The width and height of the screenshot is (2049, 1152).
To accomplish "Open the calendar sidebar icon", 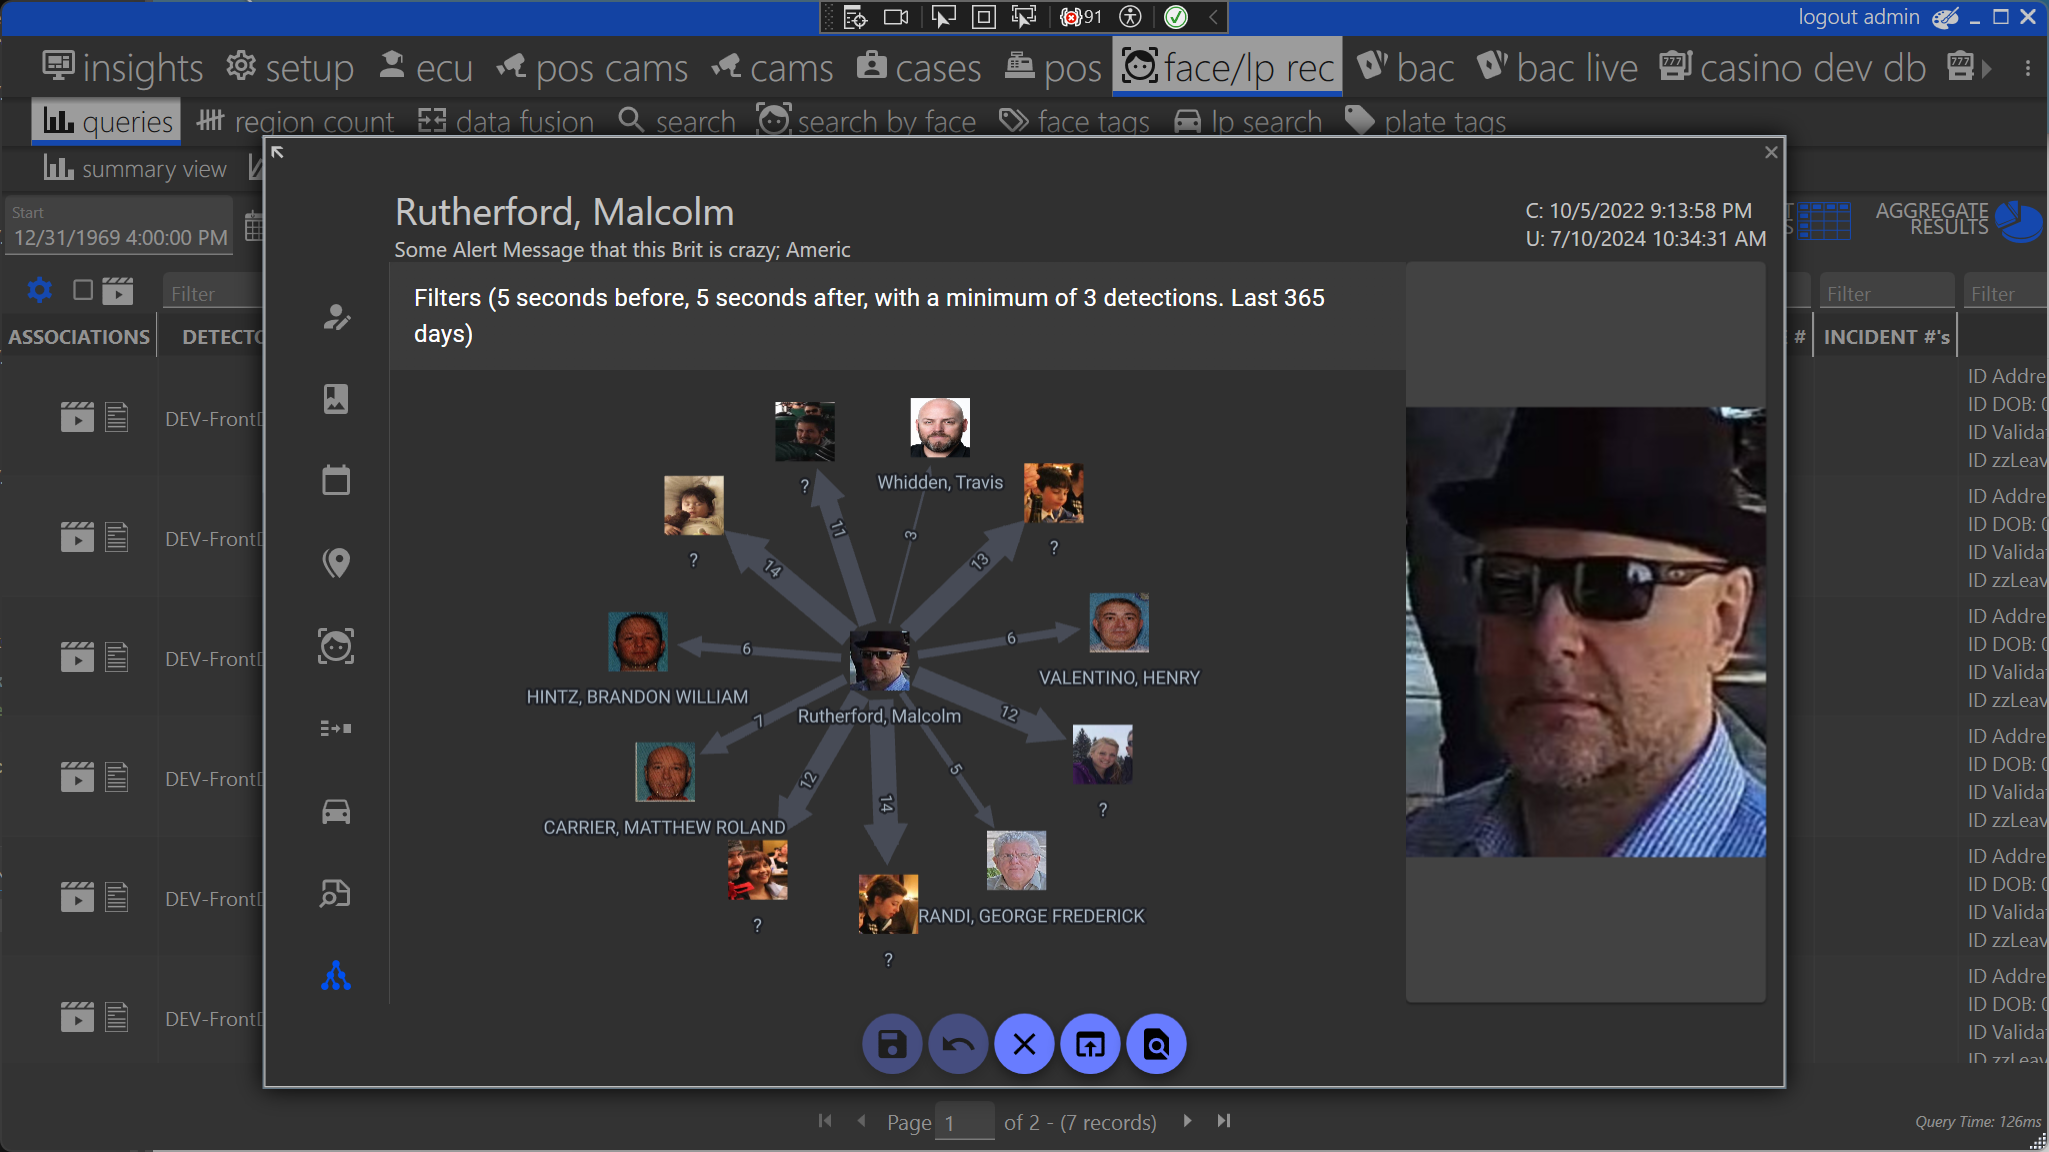I will [336, 481].
